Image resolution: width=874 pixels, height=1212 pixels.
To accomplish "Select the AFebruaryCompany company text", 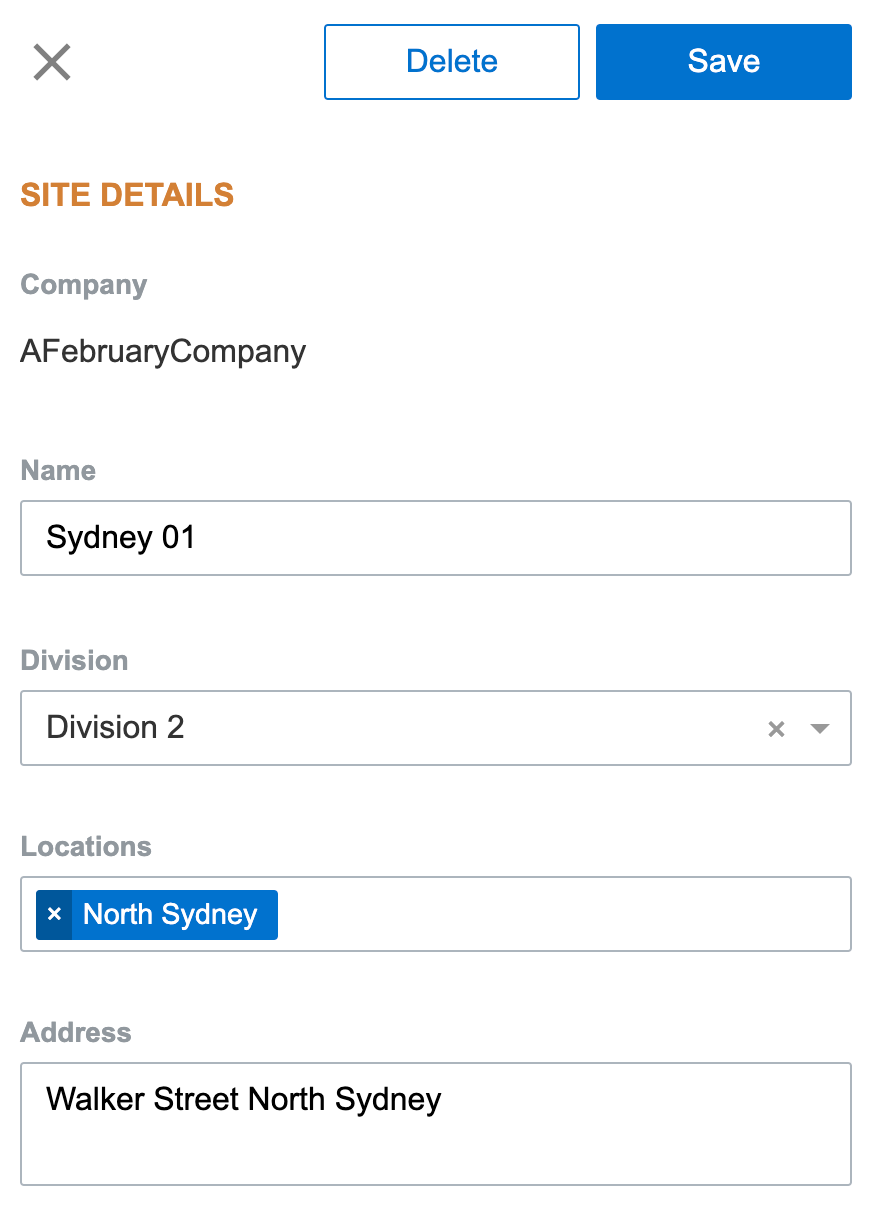I will click(163, 352).
